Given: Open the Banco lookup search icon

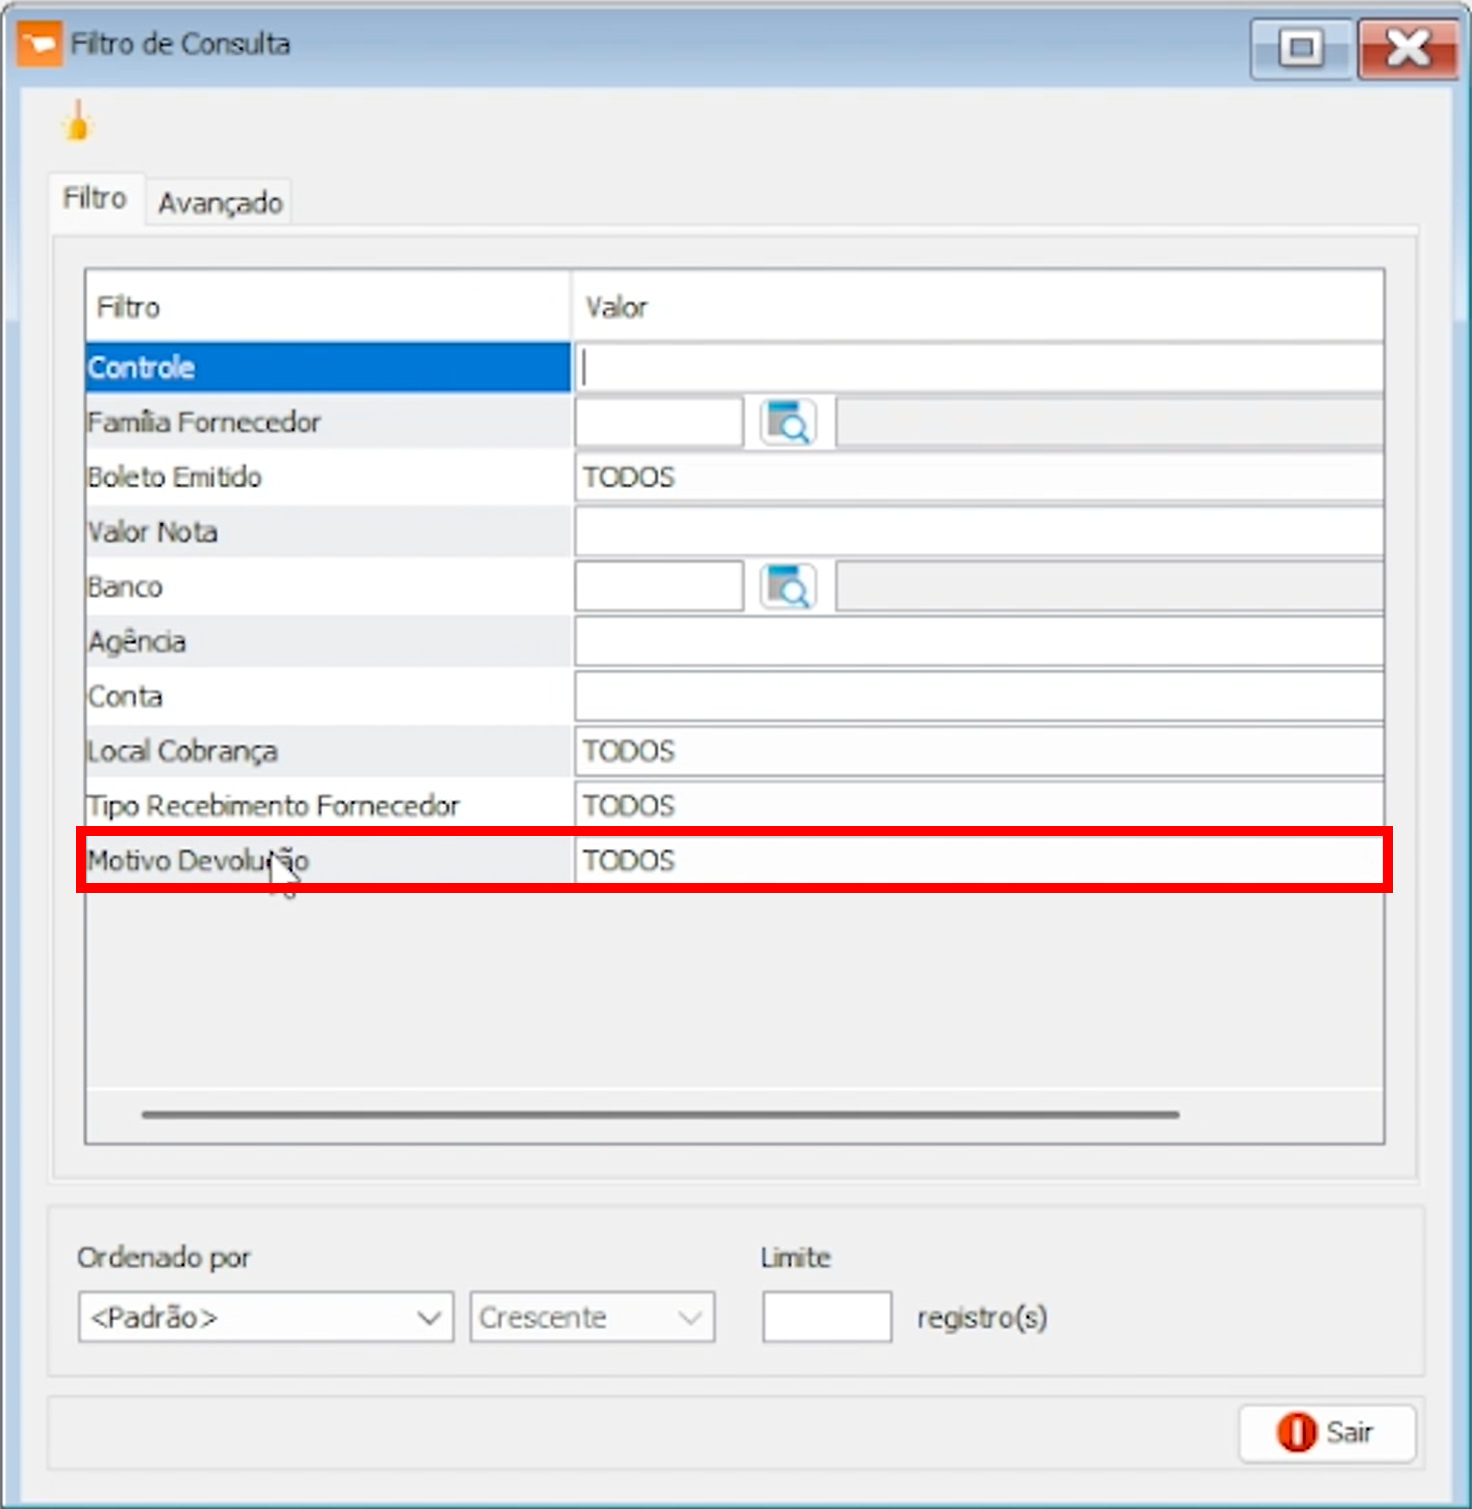Looking at the screenshot, I should pos(788,587).
